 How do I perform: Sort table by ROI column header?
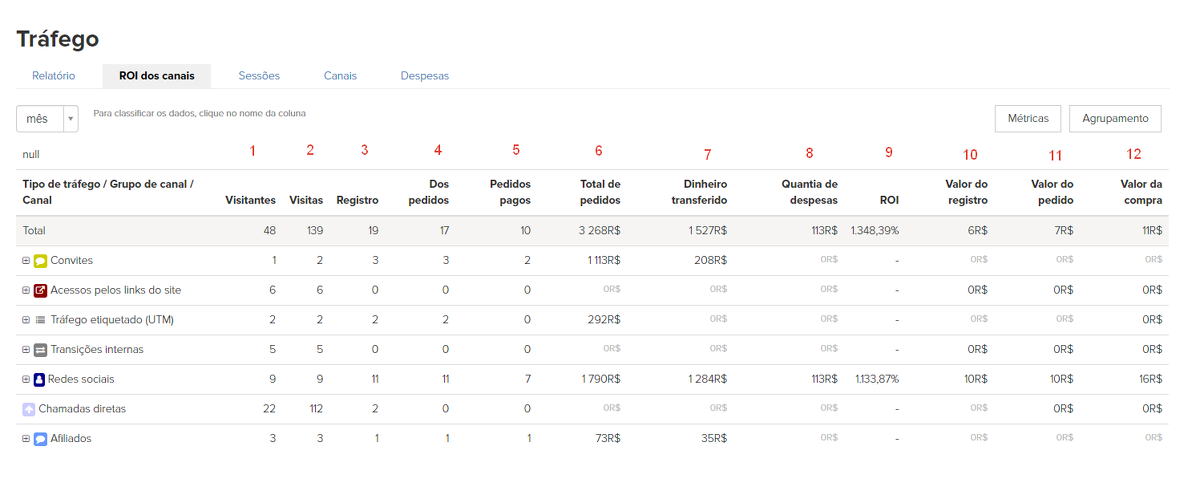(x=888, y=200)
